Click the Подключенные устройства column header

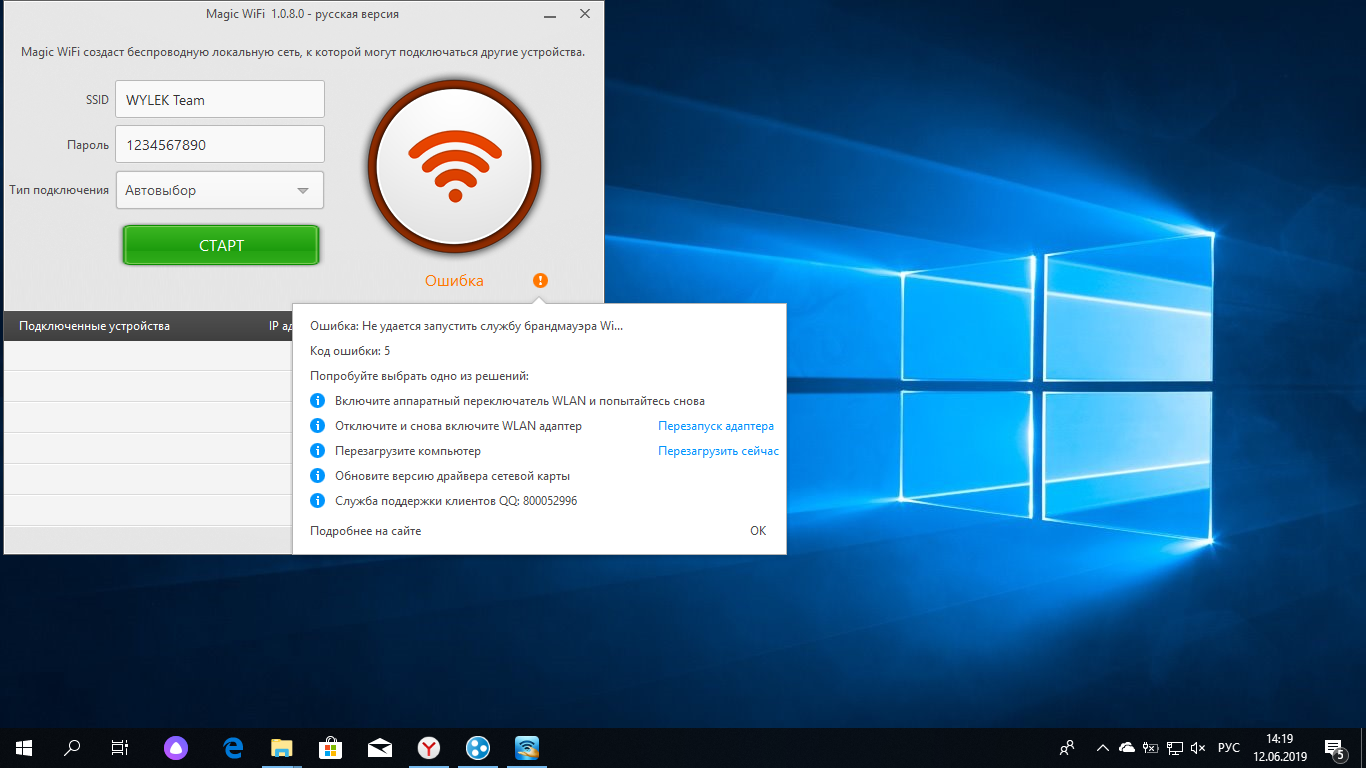94,326
